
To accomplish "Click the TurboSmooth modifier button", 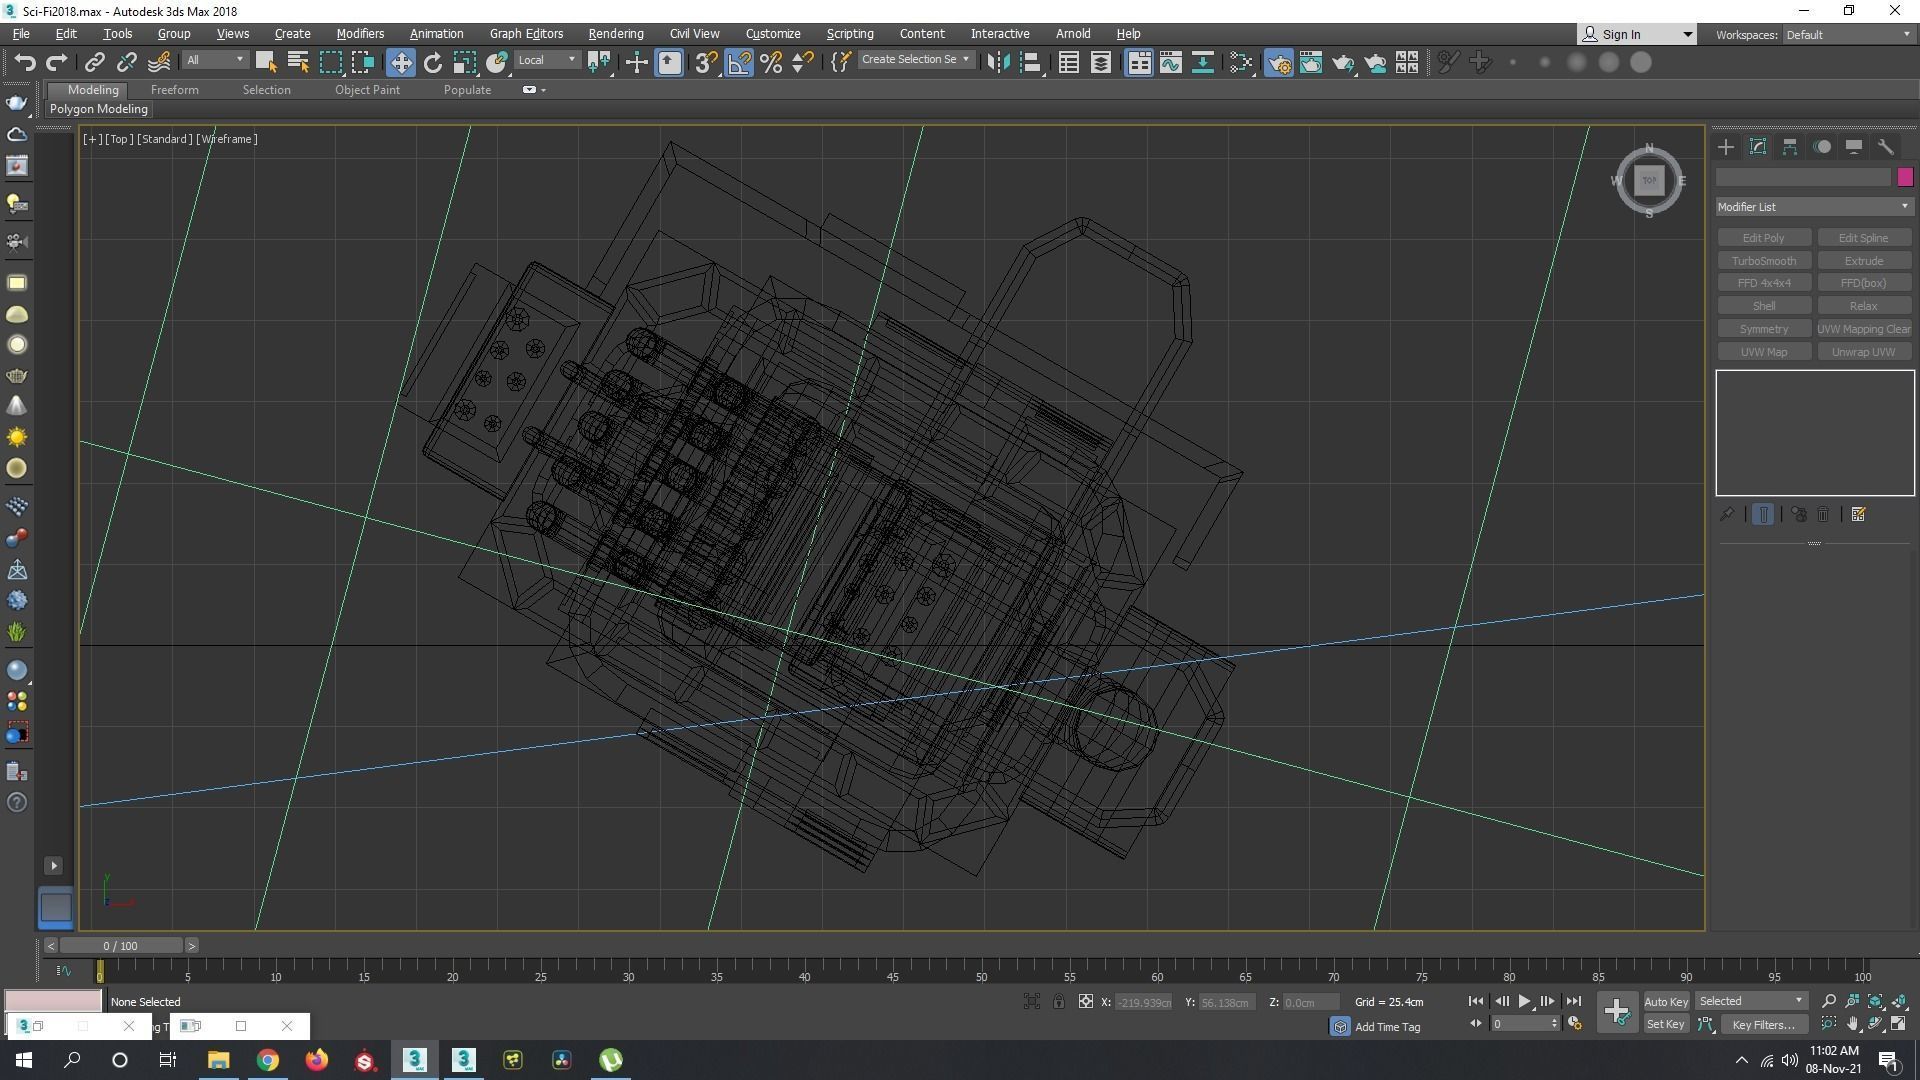I will click(x=1763, y=261).
